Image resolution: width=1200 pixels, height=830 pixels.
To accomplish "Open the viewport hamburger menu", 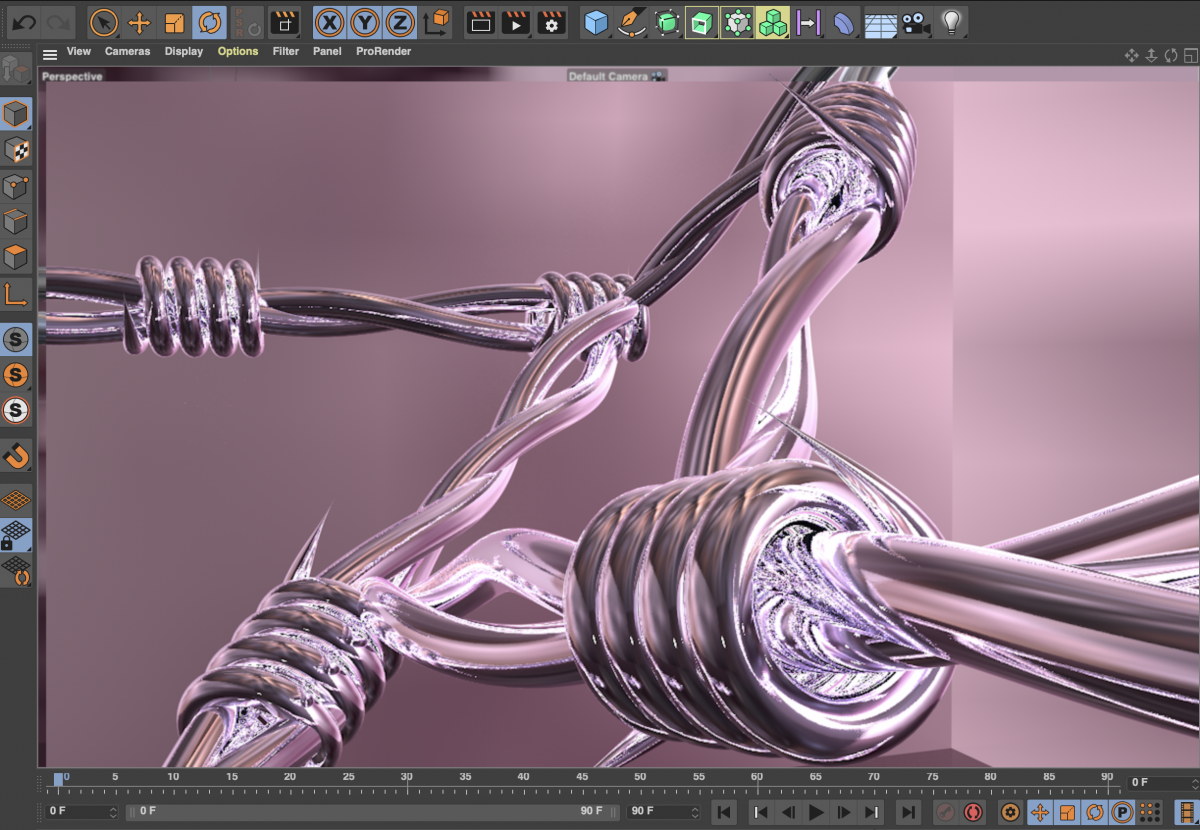I will pyautogui.click(x=50, y=54).
